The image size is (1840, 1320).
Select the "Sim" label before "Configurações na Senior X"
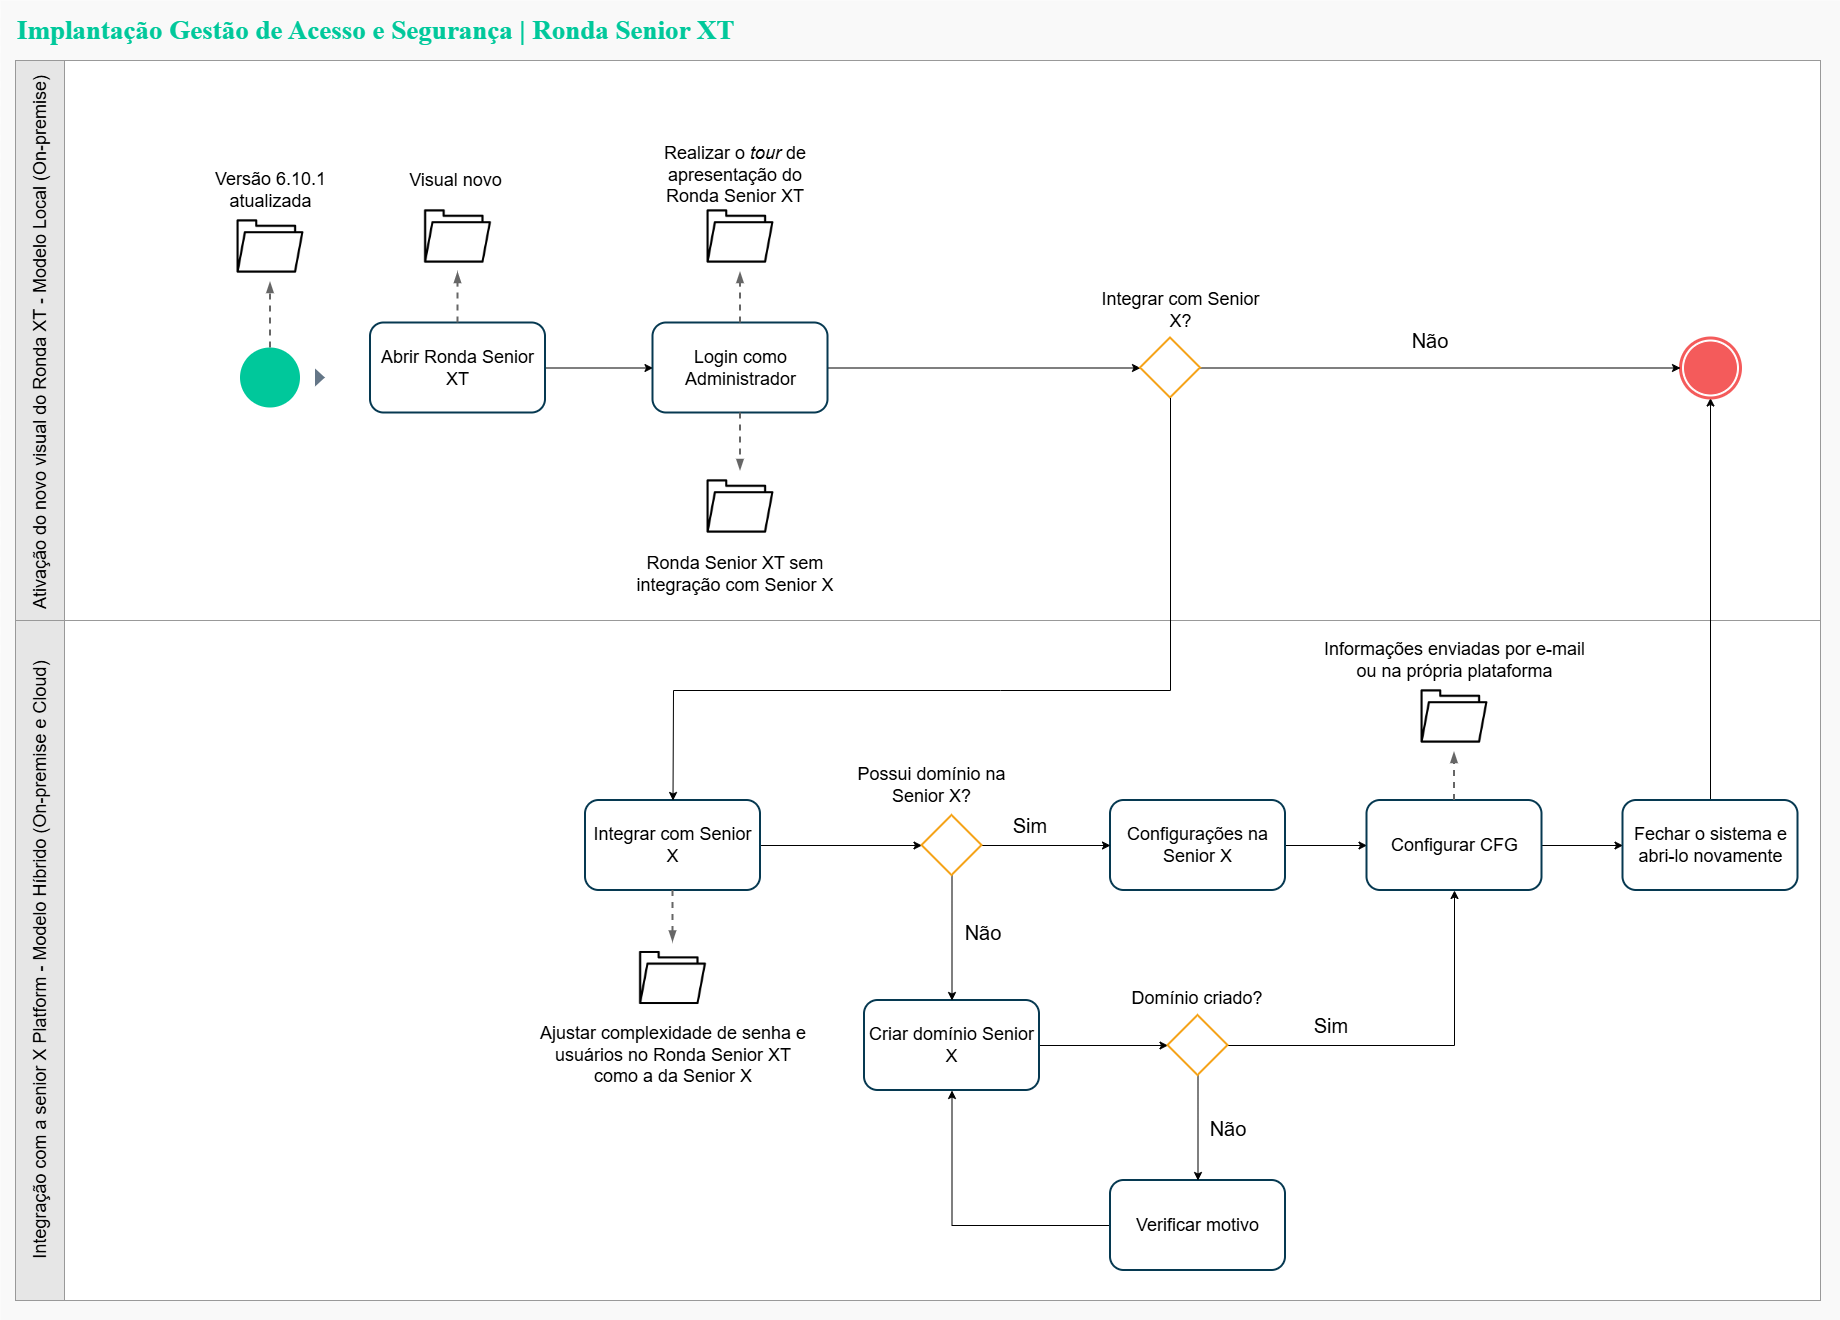click(1030, 826)
